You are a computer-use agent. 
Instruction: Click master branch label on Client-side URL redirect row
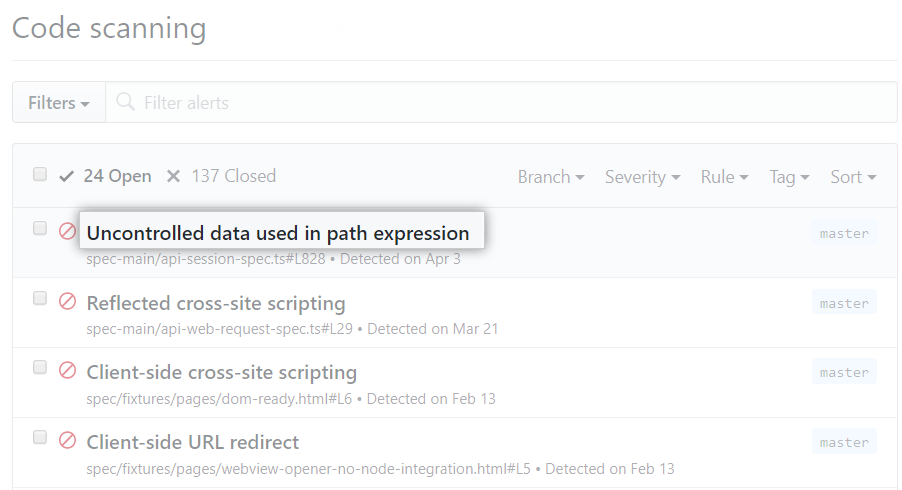pyautogui.click(x=844, y=442)
